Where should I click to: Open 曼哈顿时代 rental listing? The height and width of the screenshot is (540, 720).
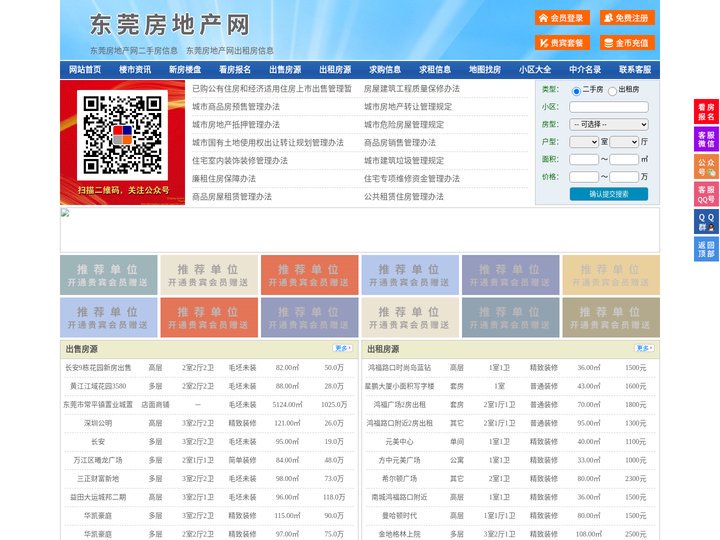pyautogui.click(x=399, y=516)
